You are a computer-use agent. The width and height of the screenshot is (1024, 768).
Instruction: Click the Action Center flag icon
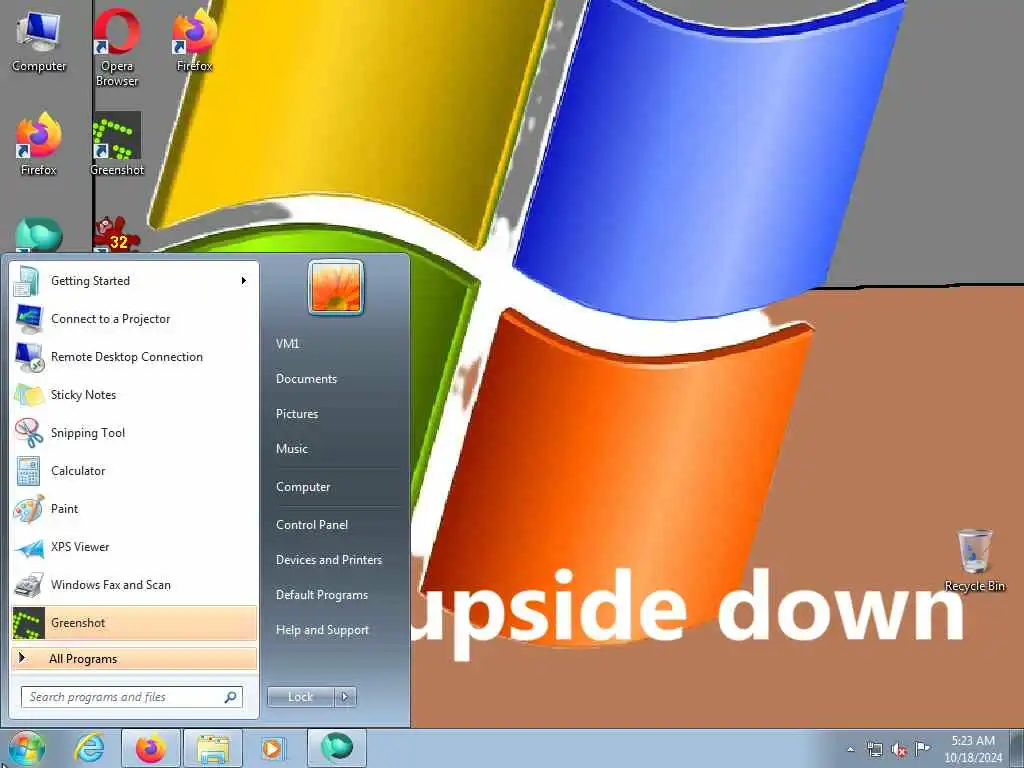(x=922, y=748)
